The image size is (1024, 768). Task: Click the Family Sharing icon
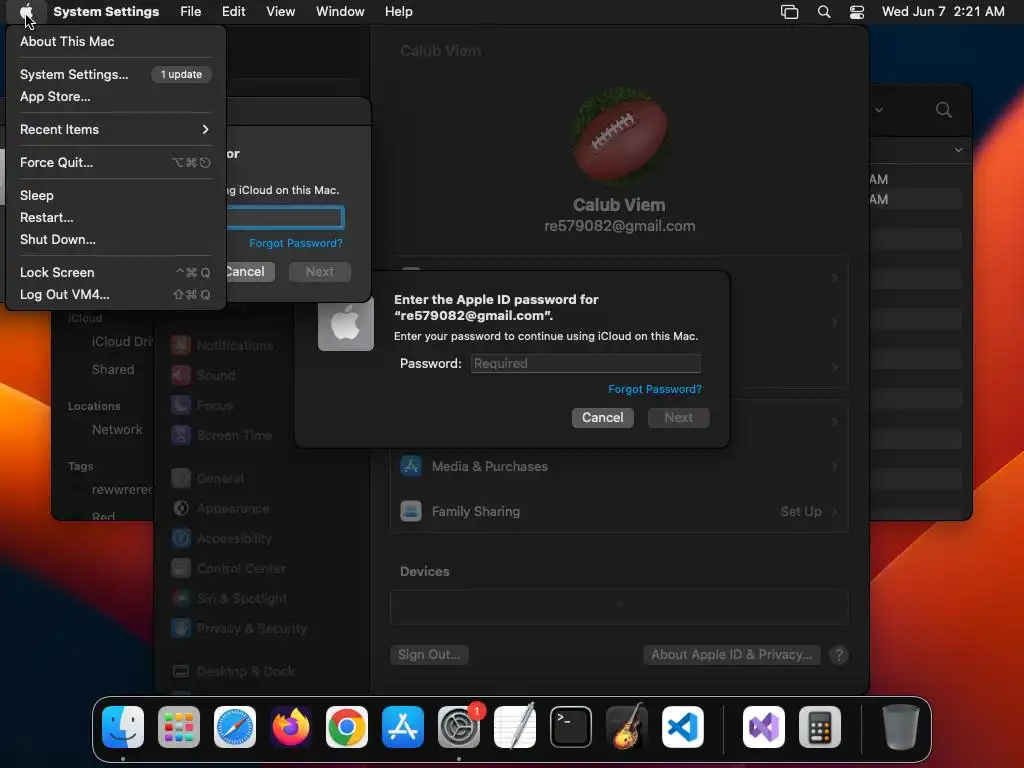[411, 511]
